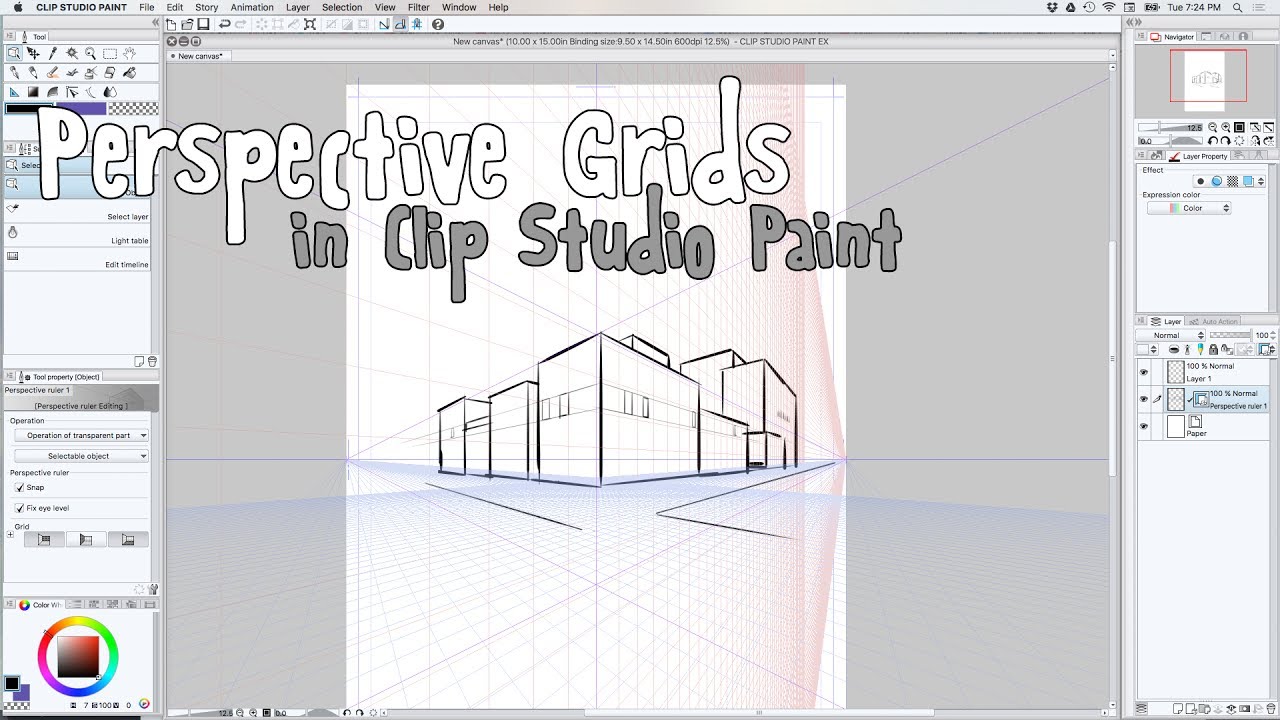Toggle the Snap checkbox
The width and height of the screenshot is (1280, 720).
pyautogui.click(x=19, y=487)
